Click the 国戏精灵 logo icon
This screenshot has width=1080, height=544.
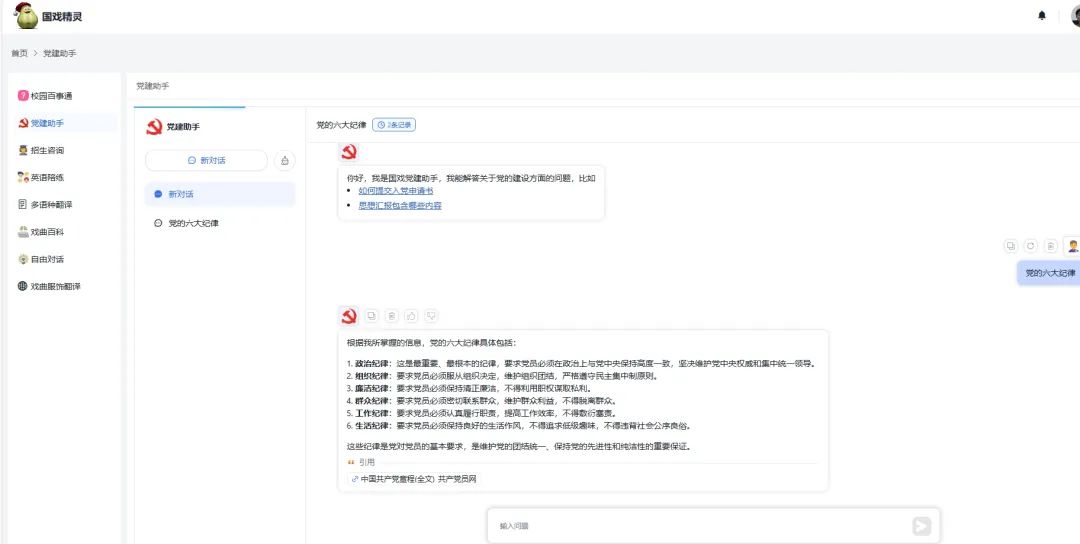[26, 15]
